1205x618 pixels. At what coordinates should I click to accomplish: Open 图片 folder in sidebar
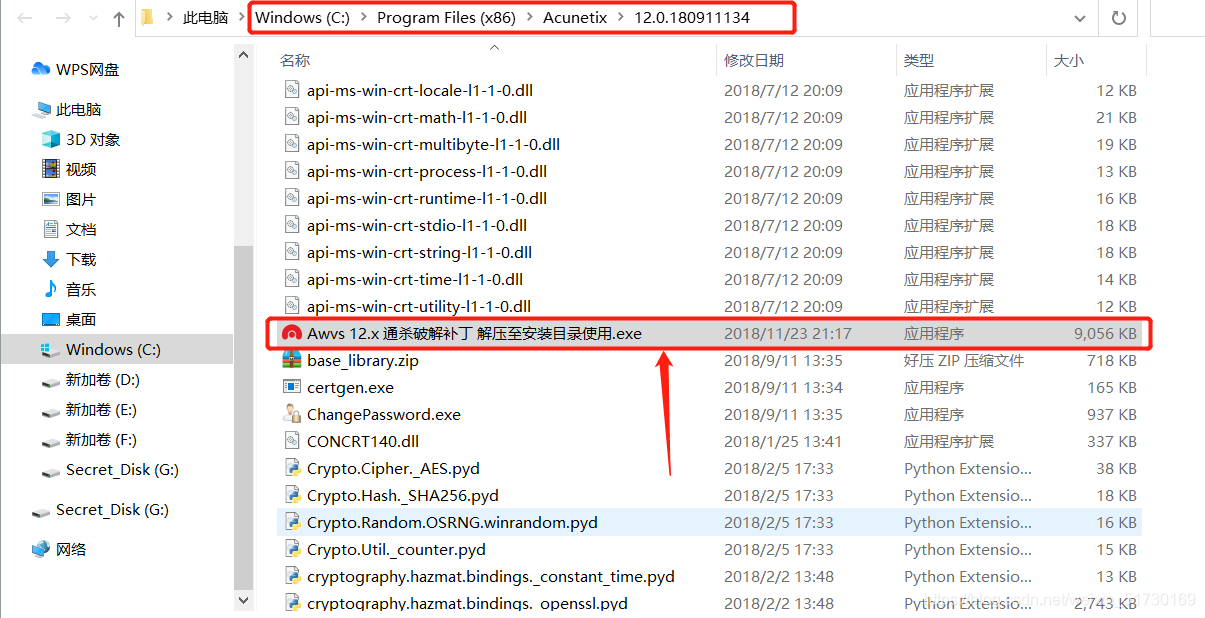point(81,199)
